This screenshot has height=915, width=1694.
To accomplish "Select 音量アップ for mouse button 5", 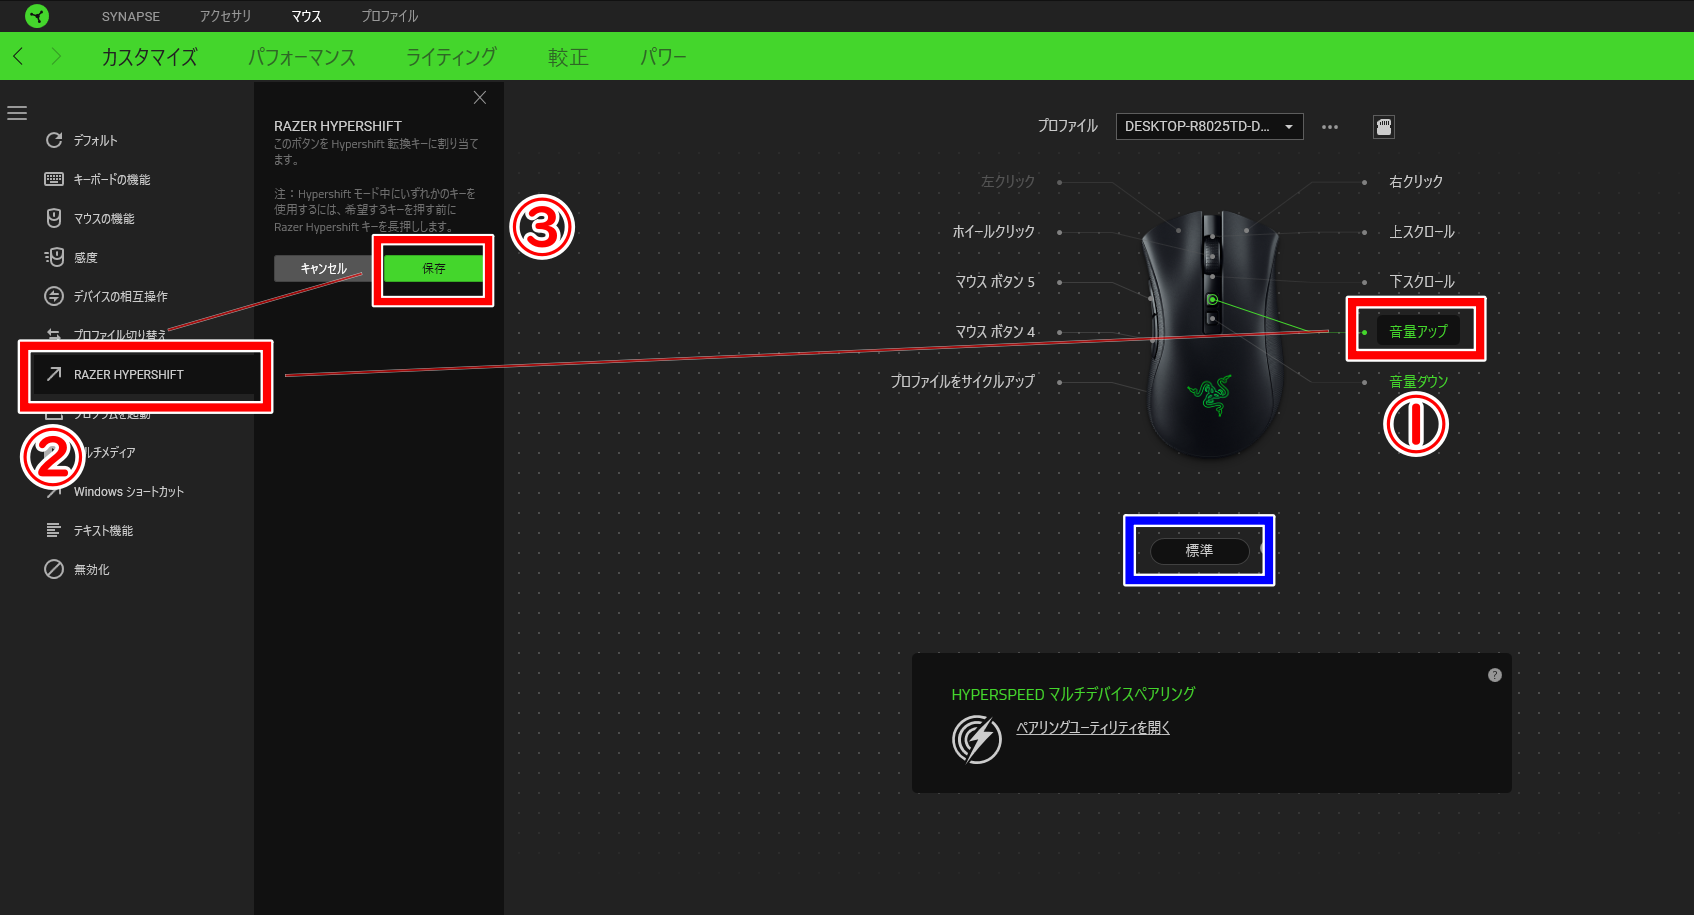I will pos(1417,330).
